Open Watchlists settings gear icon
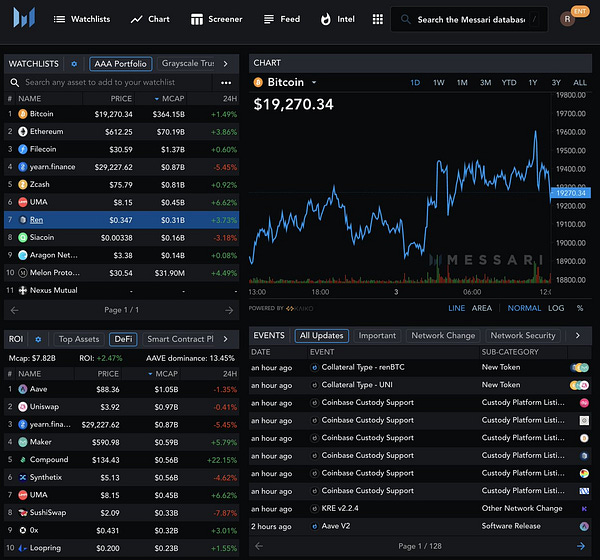Viewport: 600px width, 560px height. (74, 64)
